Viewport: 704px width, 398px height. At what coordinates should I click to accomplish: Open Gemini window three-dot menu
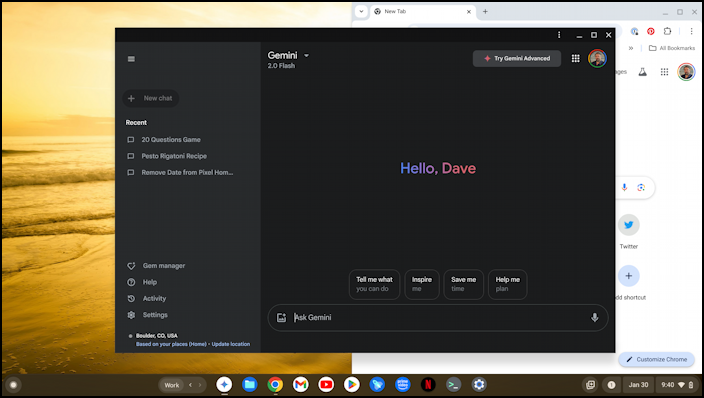pyautogui.click(x=559, y=35)
